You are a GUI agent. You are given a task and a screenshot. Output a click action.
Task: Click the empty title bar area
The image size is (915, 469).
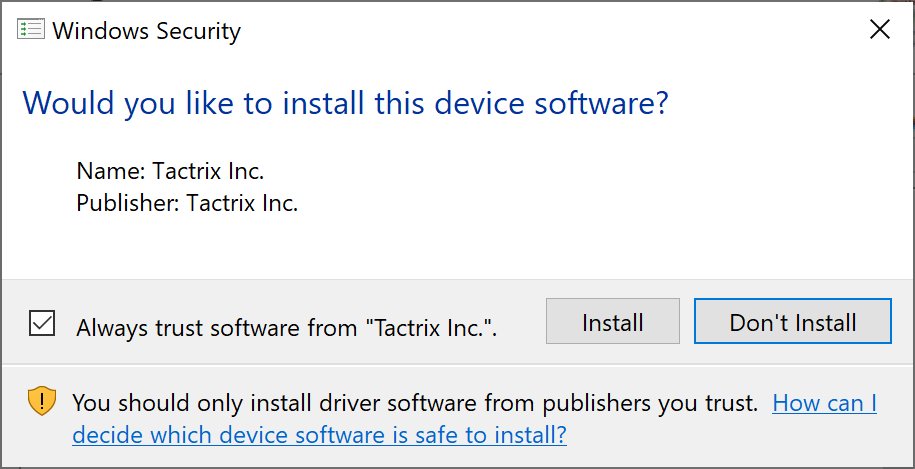coord(549,29)
